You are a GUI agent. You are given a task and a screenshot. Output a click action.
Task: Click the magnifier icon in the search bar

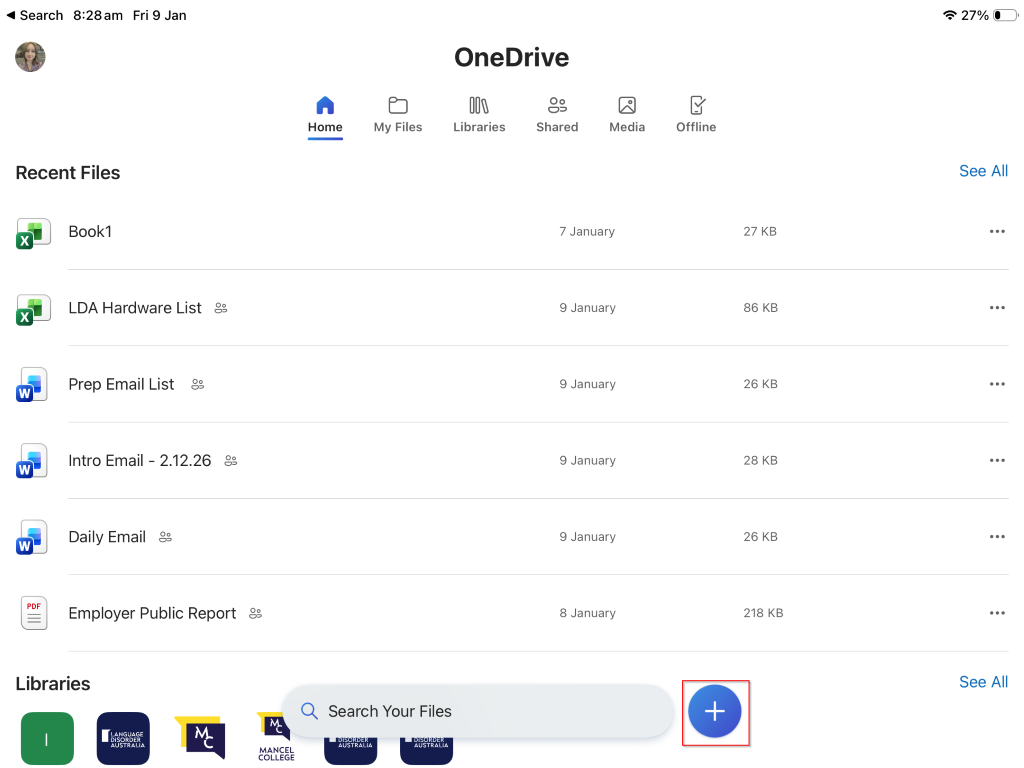point(309,711)
